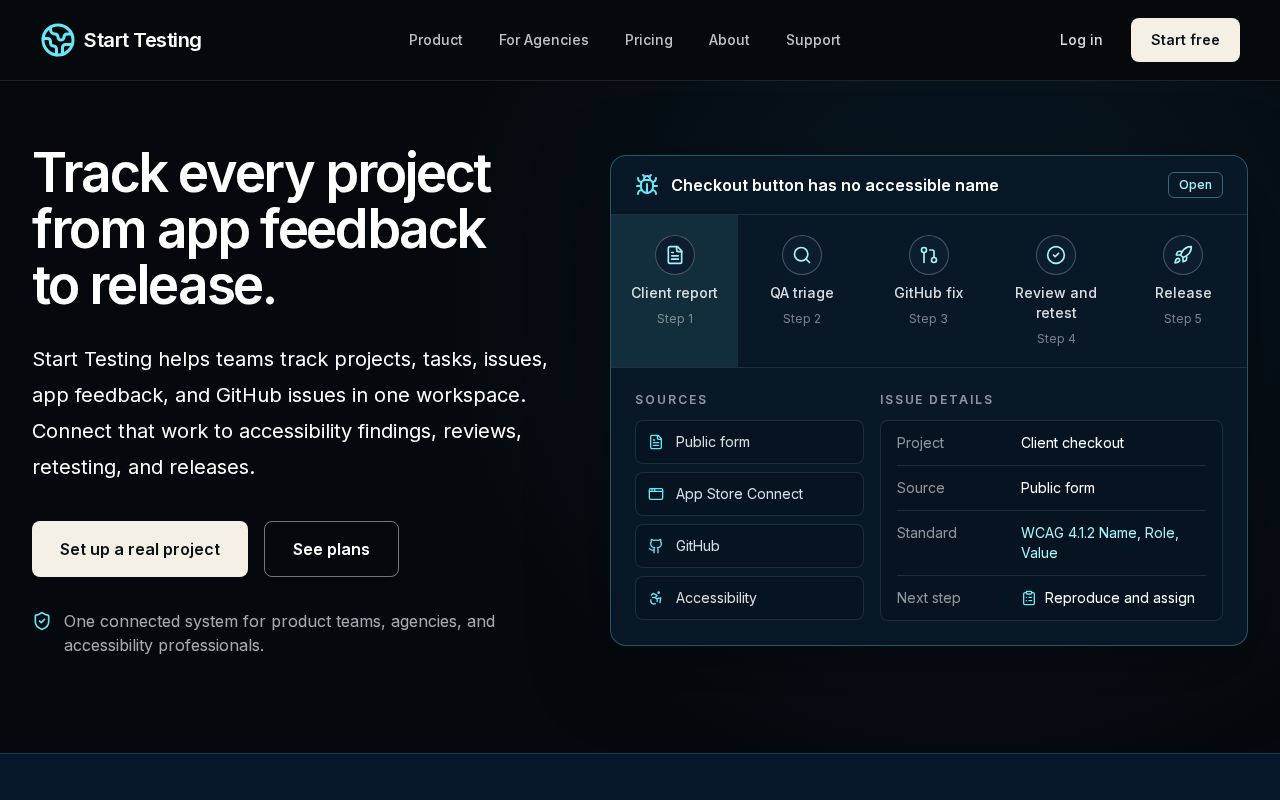Viewport: 1280px width, 800px height.
Task: Click the bug icon beside the issue title
Action: tap(647, 185)
